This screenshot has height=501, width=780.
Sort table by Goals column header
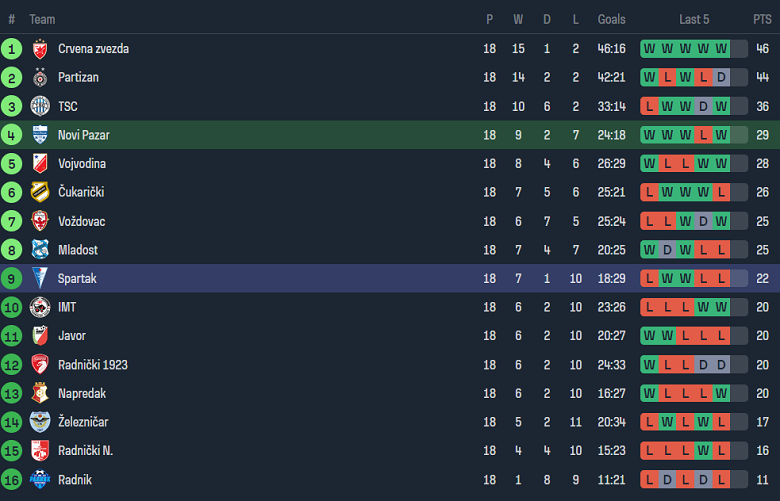[x=611, y=19]
